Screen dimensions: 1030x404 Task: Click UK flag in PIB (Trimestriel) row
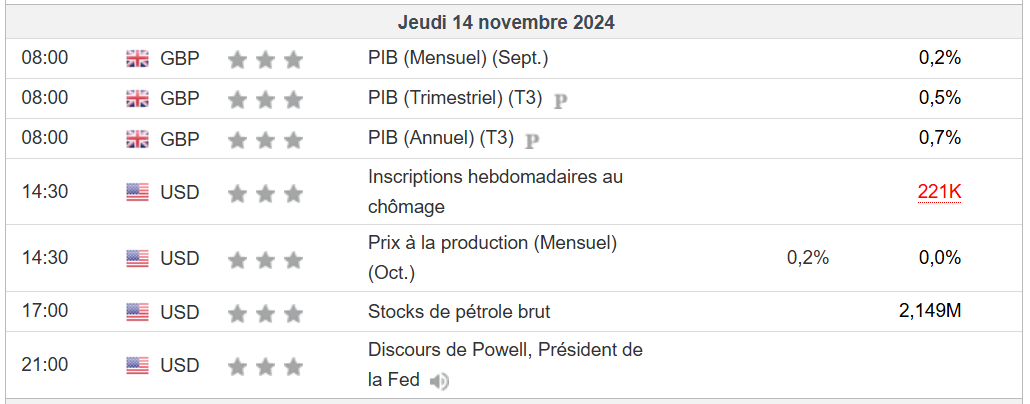tap(137, 99)
